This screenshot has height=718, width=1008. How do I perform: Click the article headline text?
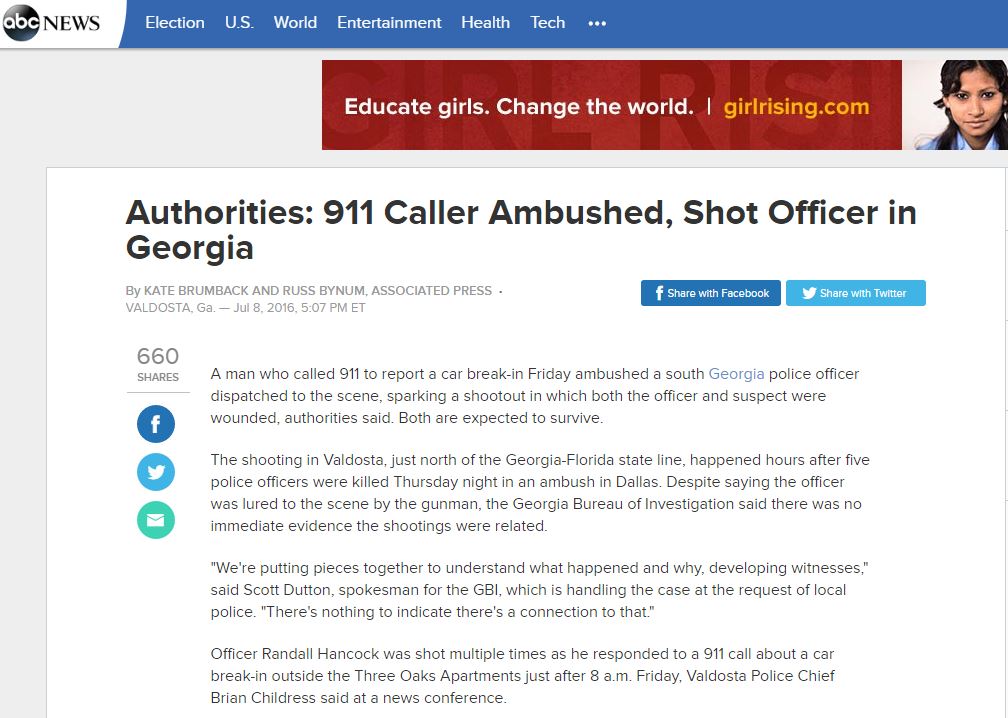coord(521,230)
